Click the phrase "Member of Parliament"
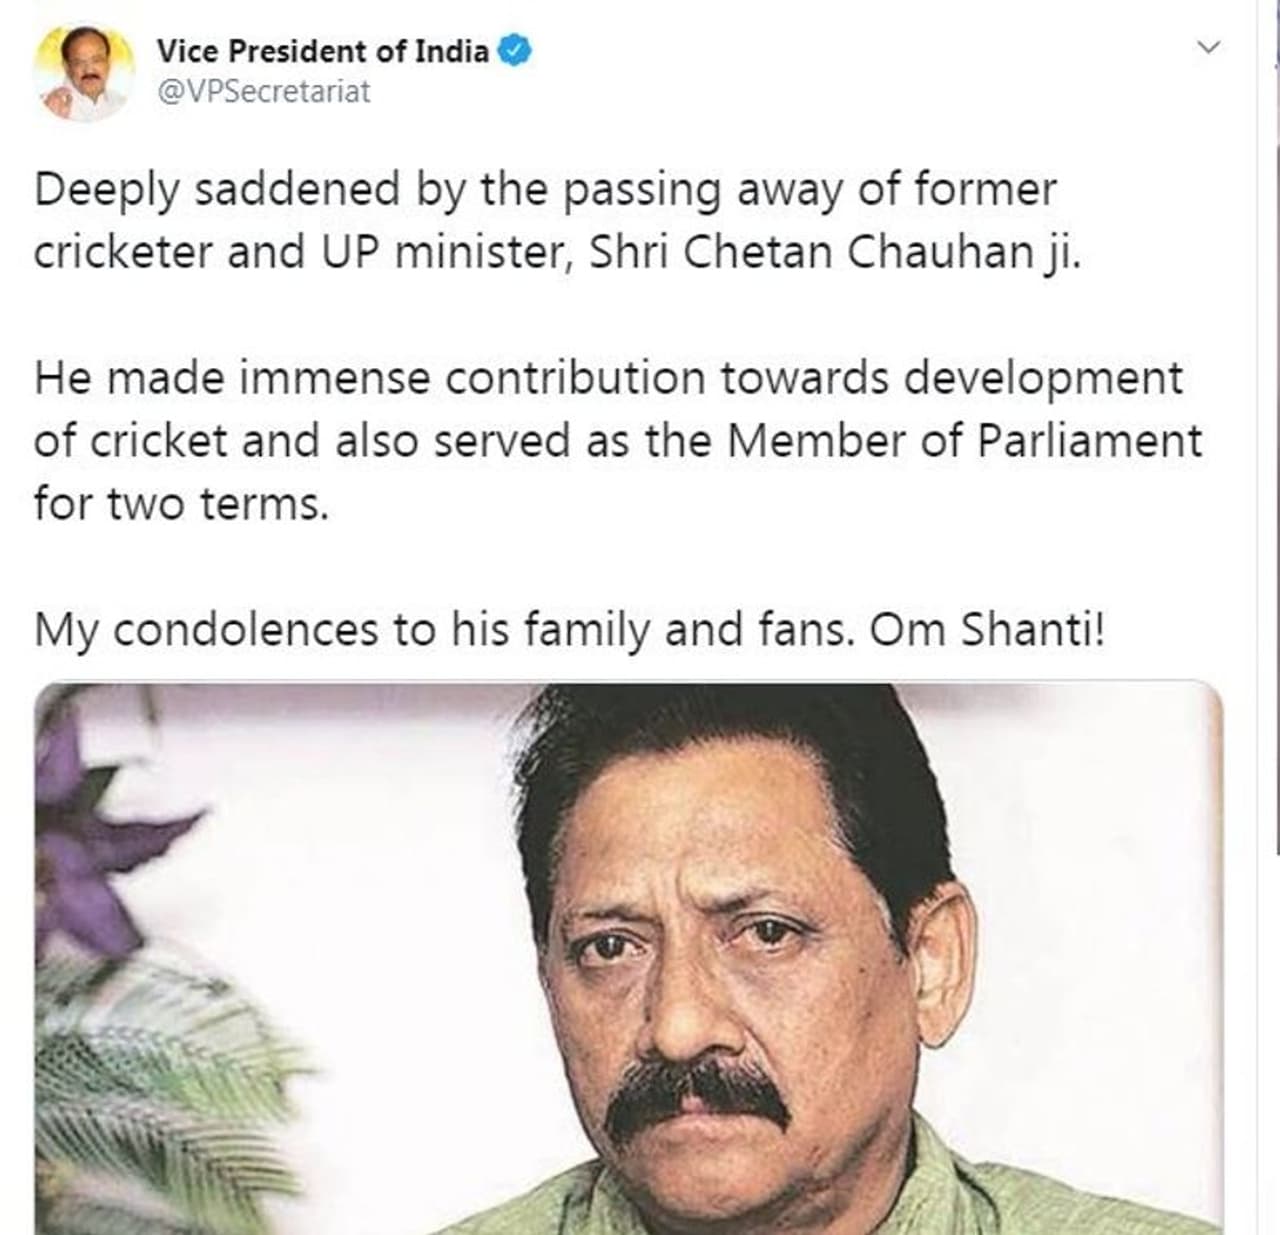This screenshot has width=1280, height=1235. pyautogui.click(x=964, y=442)
